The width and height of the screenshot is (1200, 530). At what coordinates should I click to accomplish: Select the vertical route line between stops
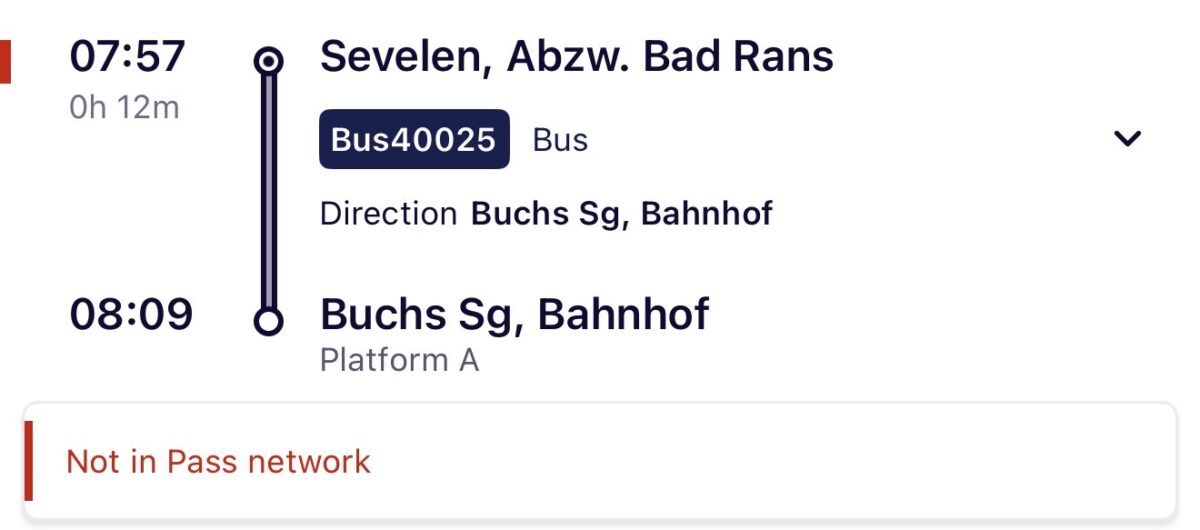pos(268,190)
